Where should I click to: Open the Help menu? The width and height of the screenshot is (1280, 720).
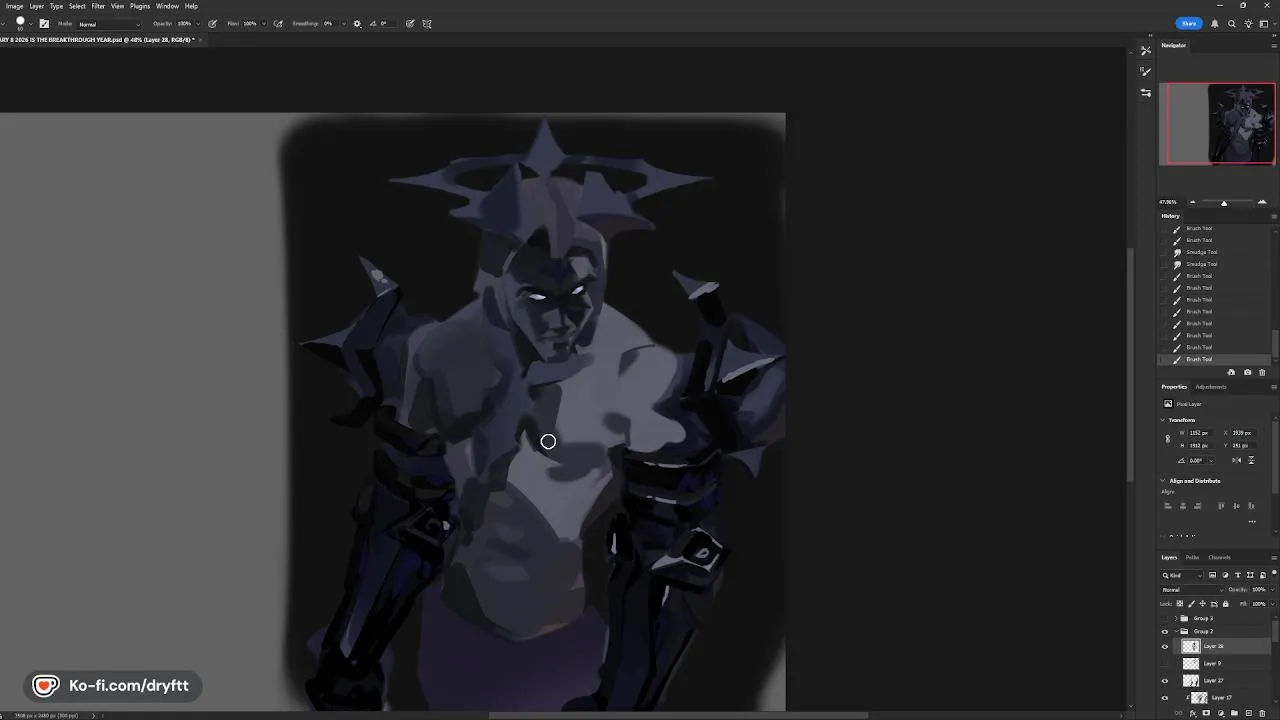[x=191, y=6]
